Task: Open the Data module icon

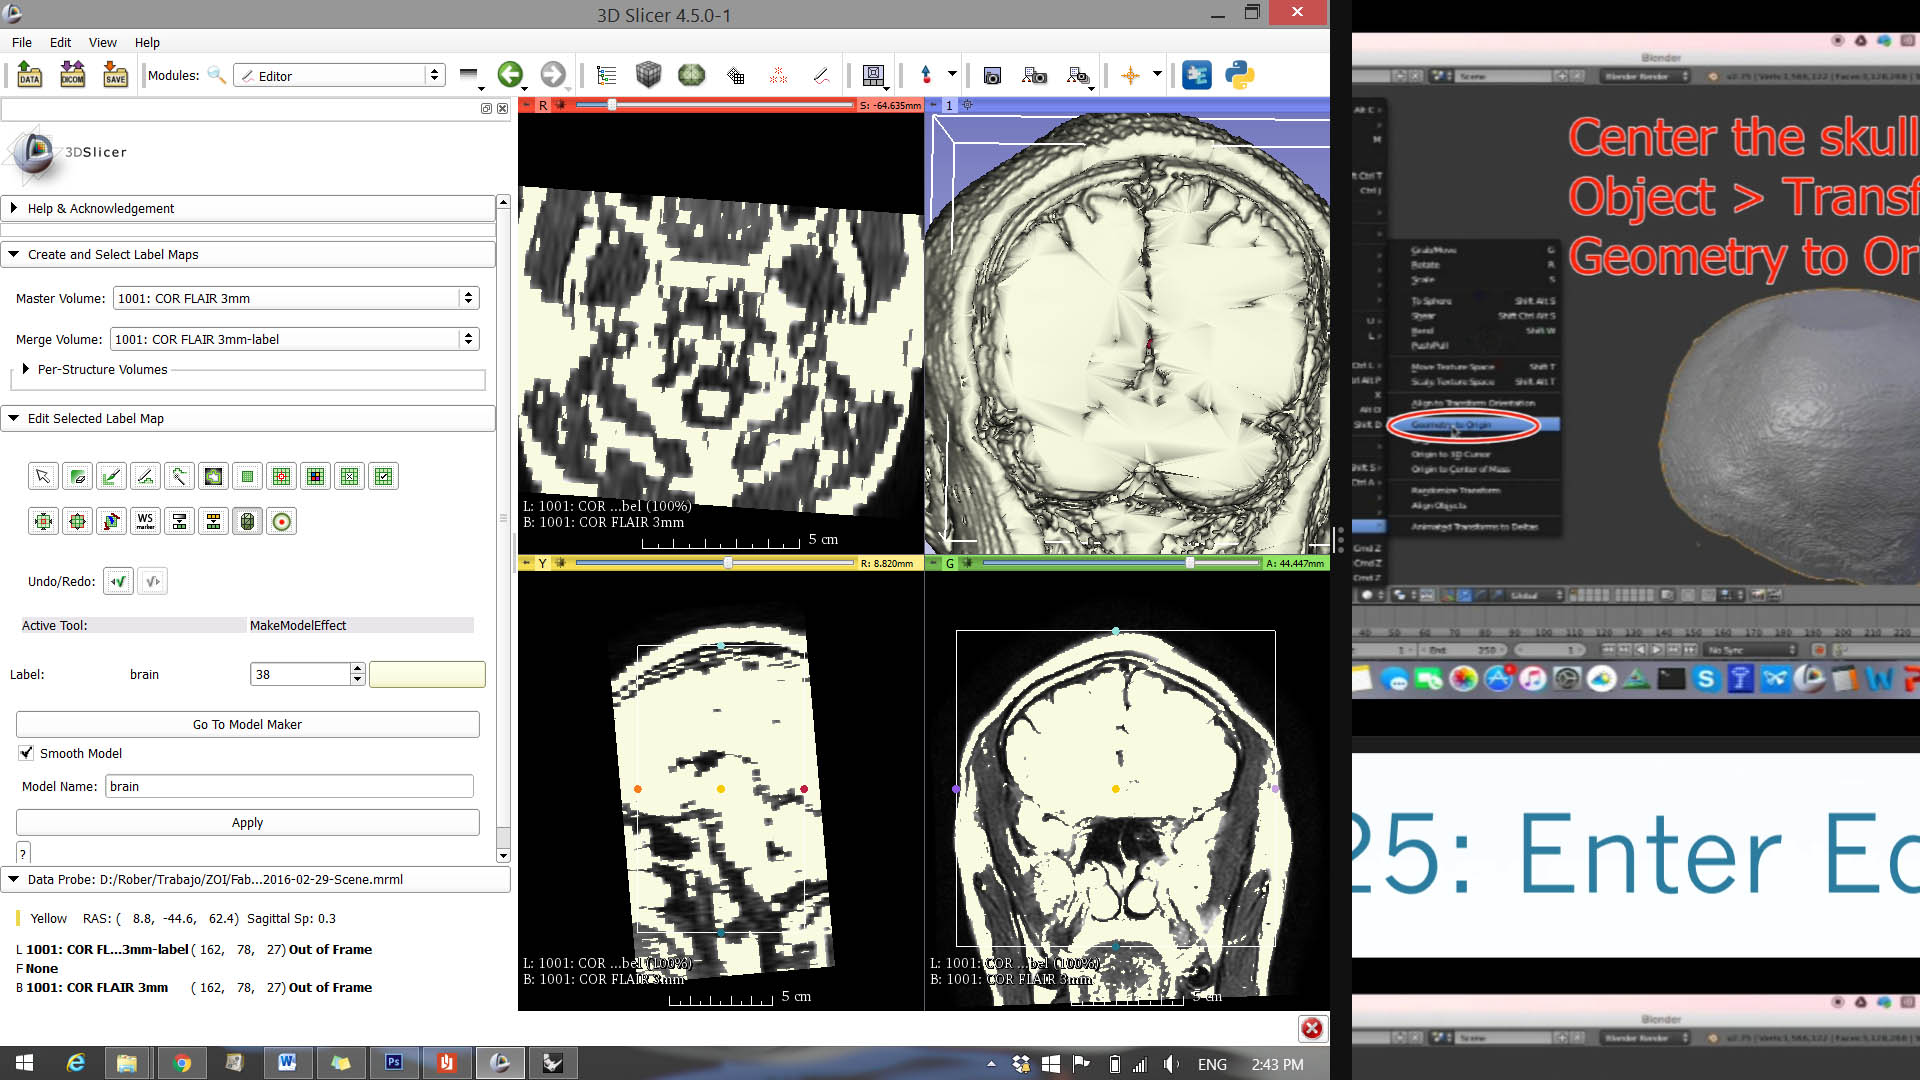Action: 606,75
